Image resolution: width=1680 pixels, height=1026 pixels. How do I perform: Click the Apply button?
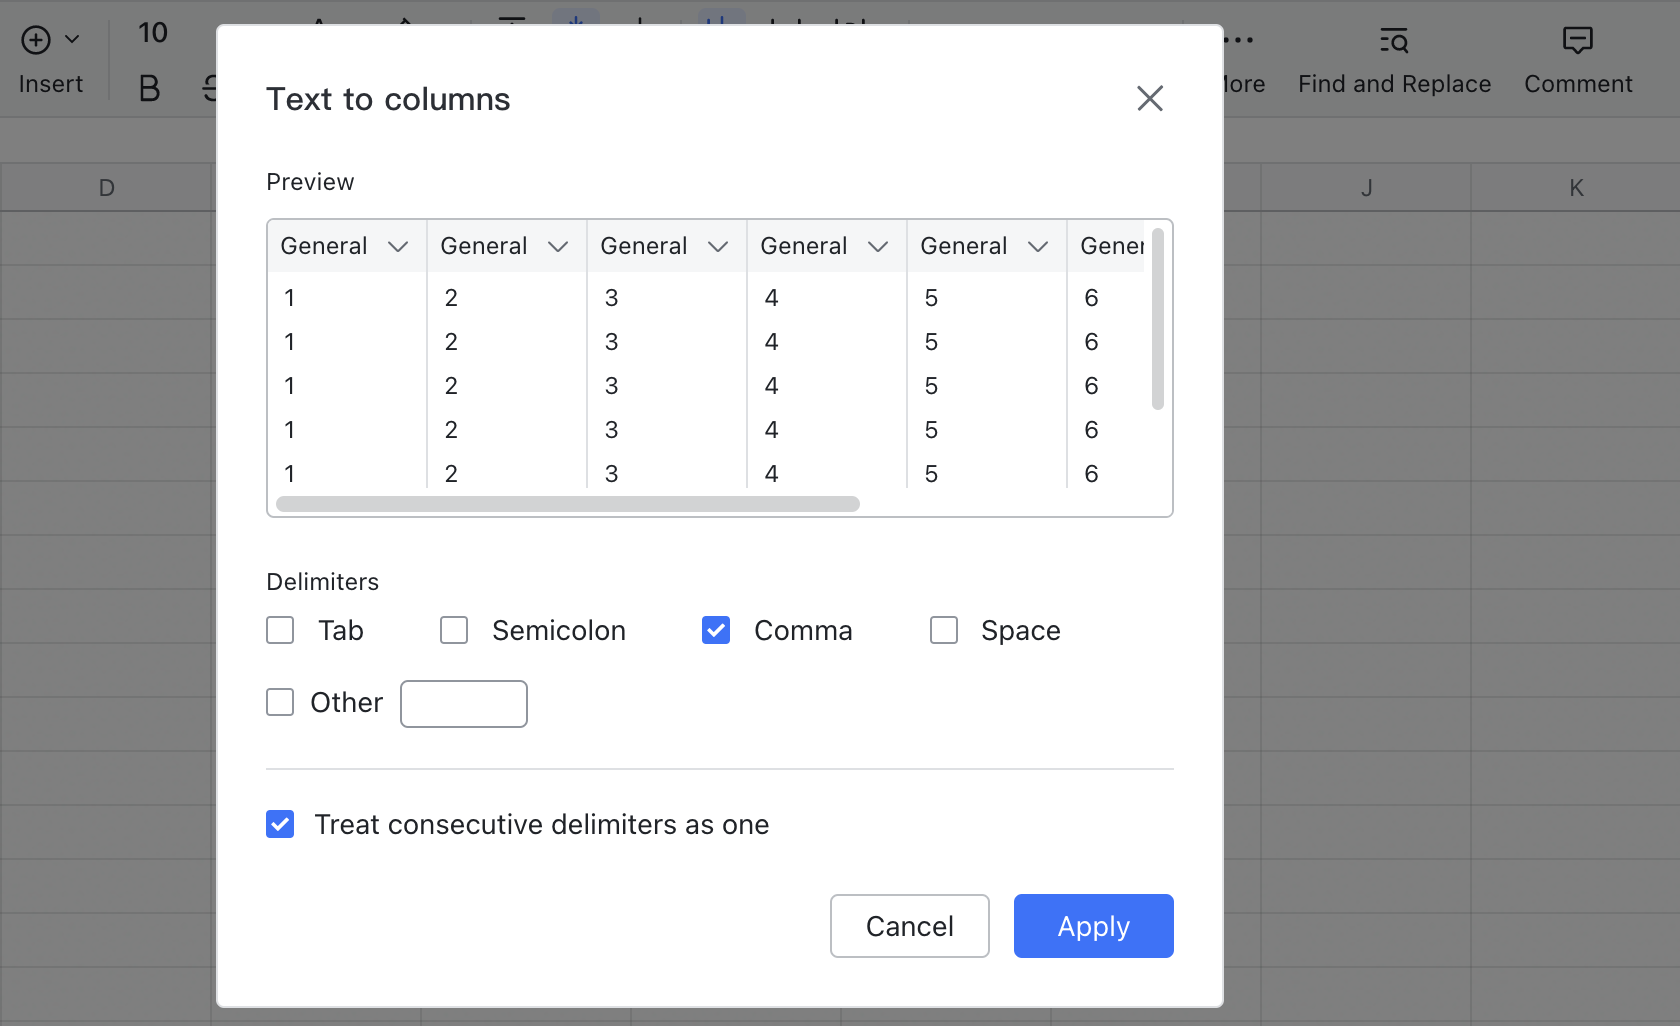coord(1093,926)
